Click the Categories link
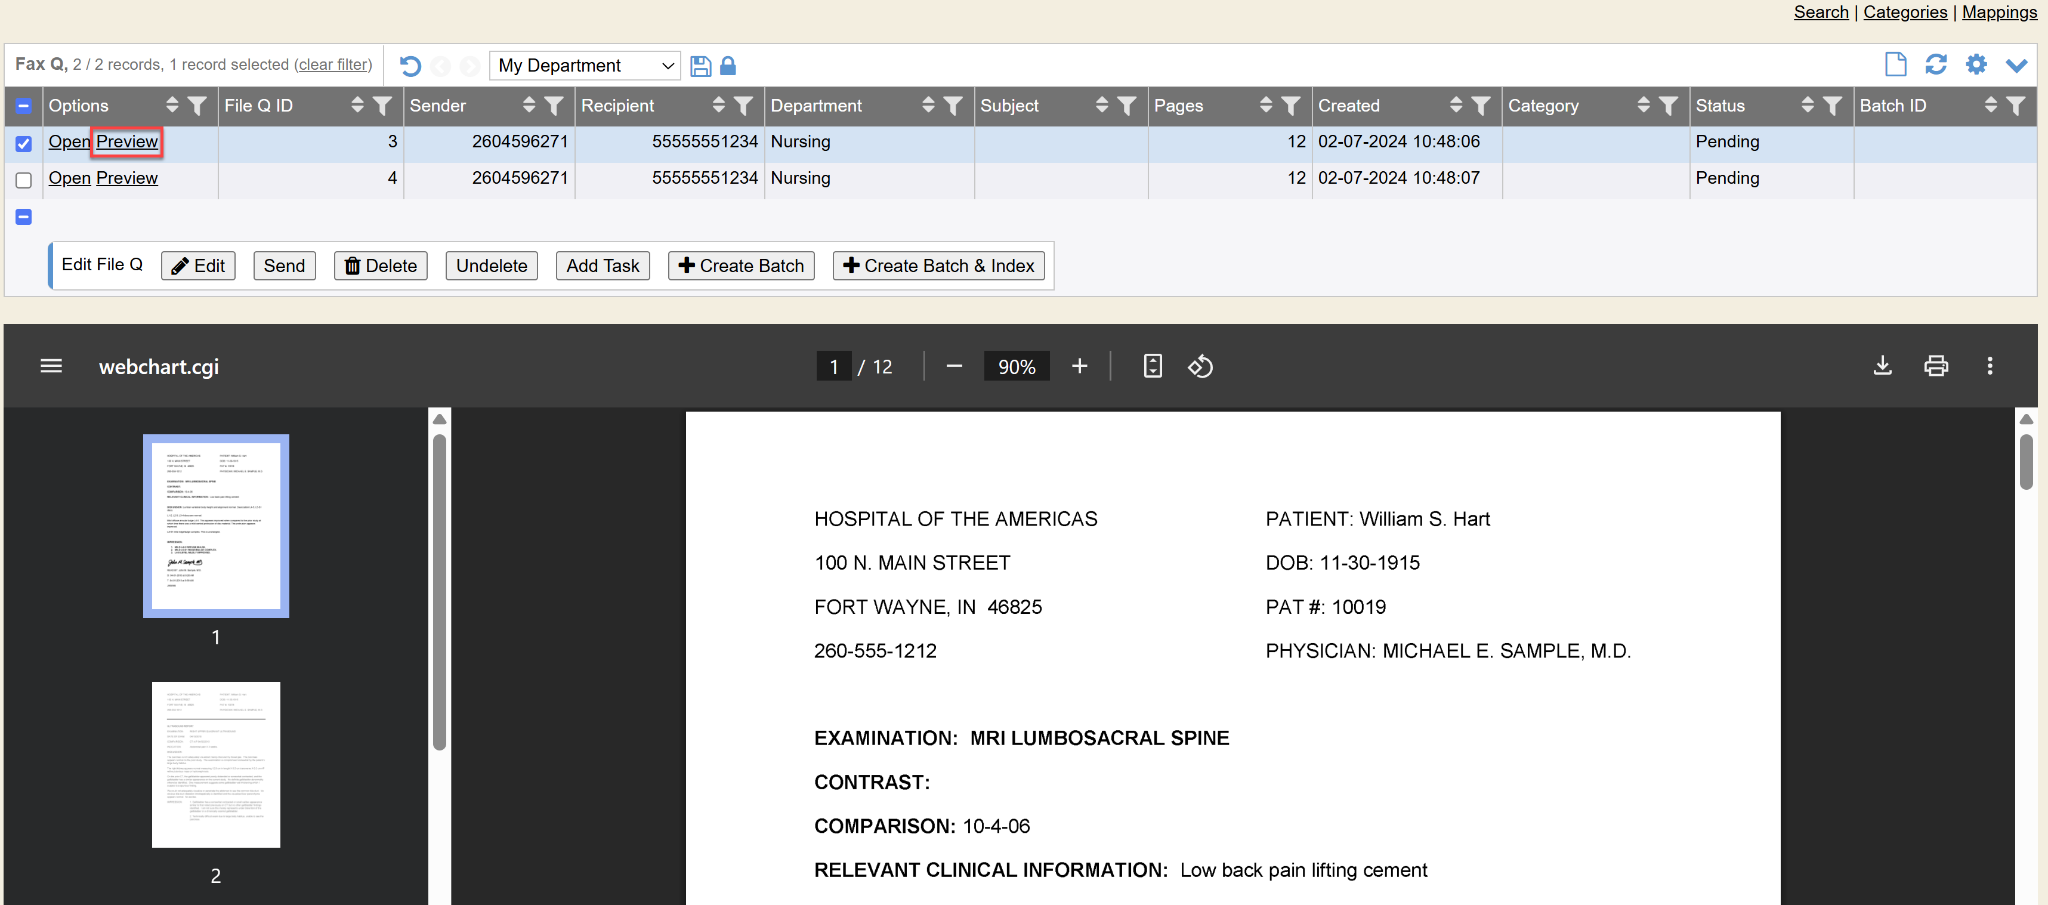Viewport: 2048px width, 905px height. pos(1905,12)
